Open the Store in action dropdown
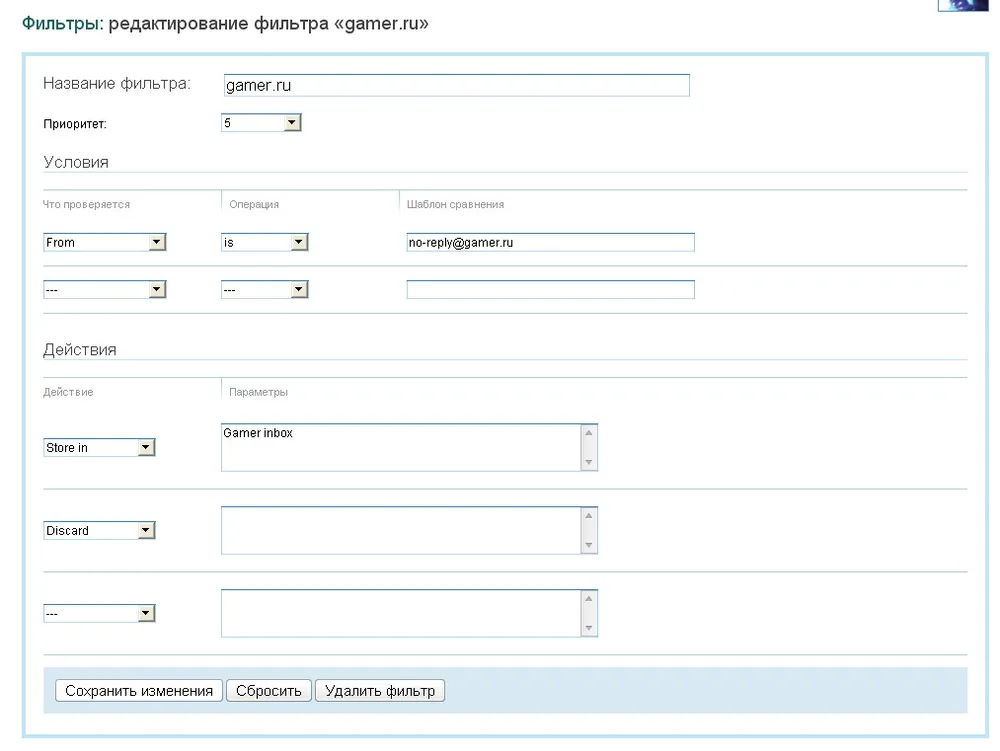This screenshot has width=1000, height=751. pyautogui.click(x=99, y=448)
